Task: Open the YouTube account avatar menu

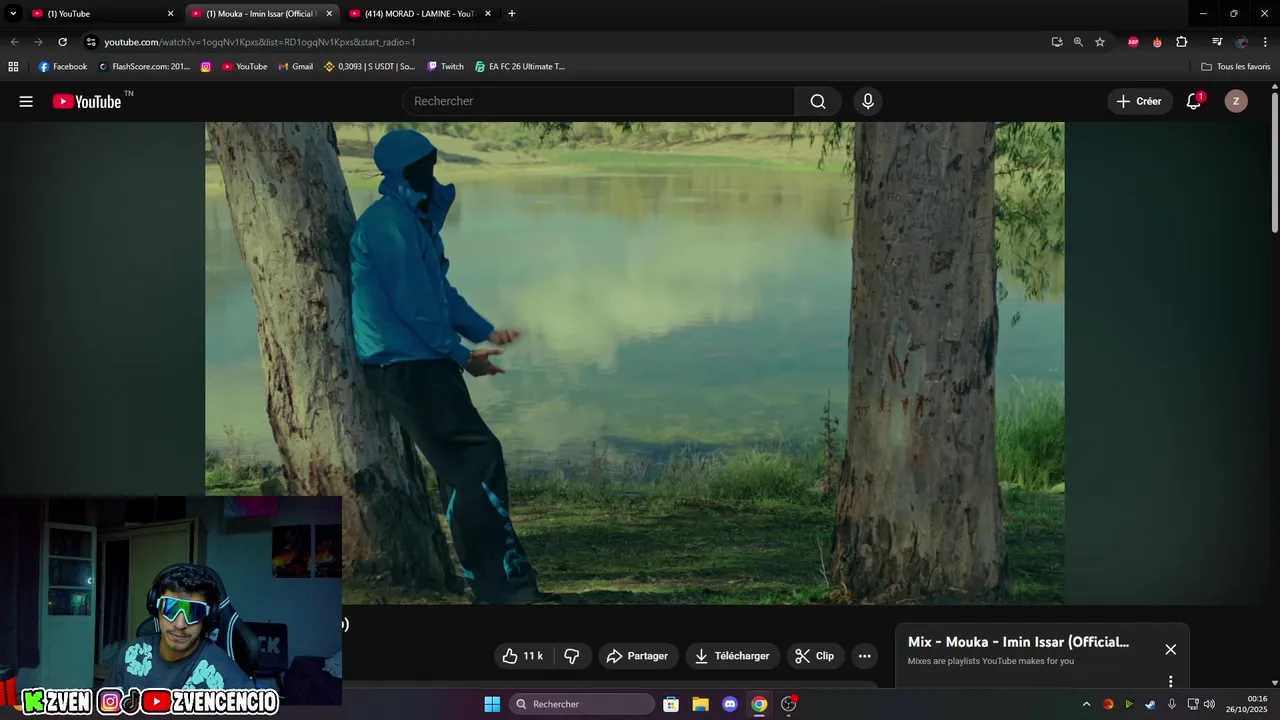Action: tap(1236, 101)
